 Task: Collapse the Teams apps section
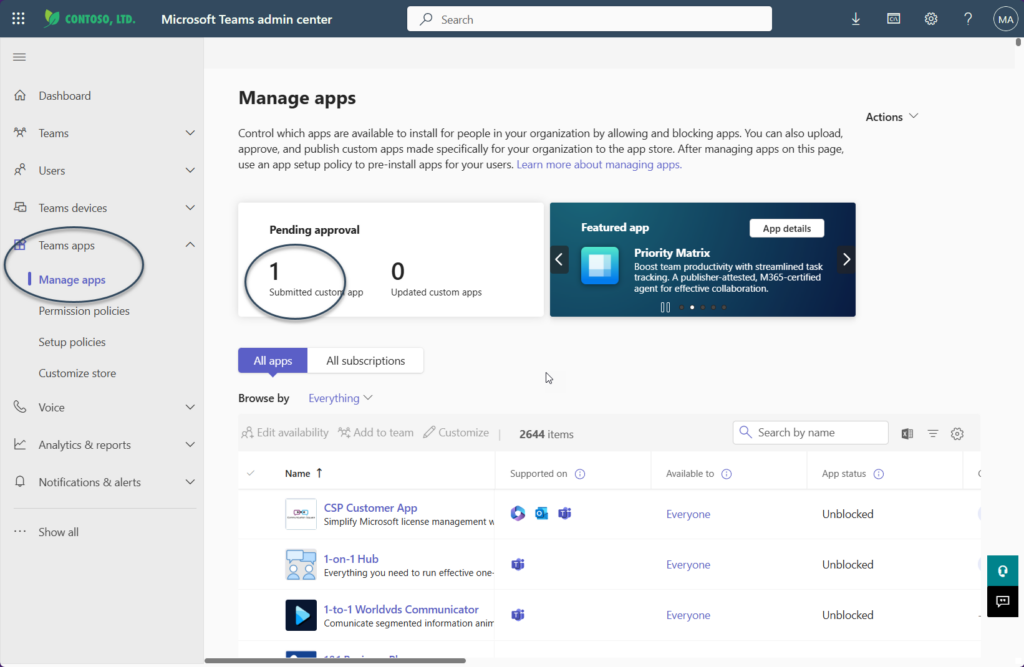click(x=190, y=245)
